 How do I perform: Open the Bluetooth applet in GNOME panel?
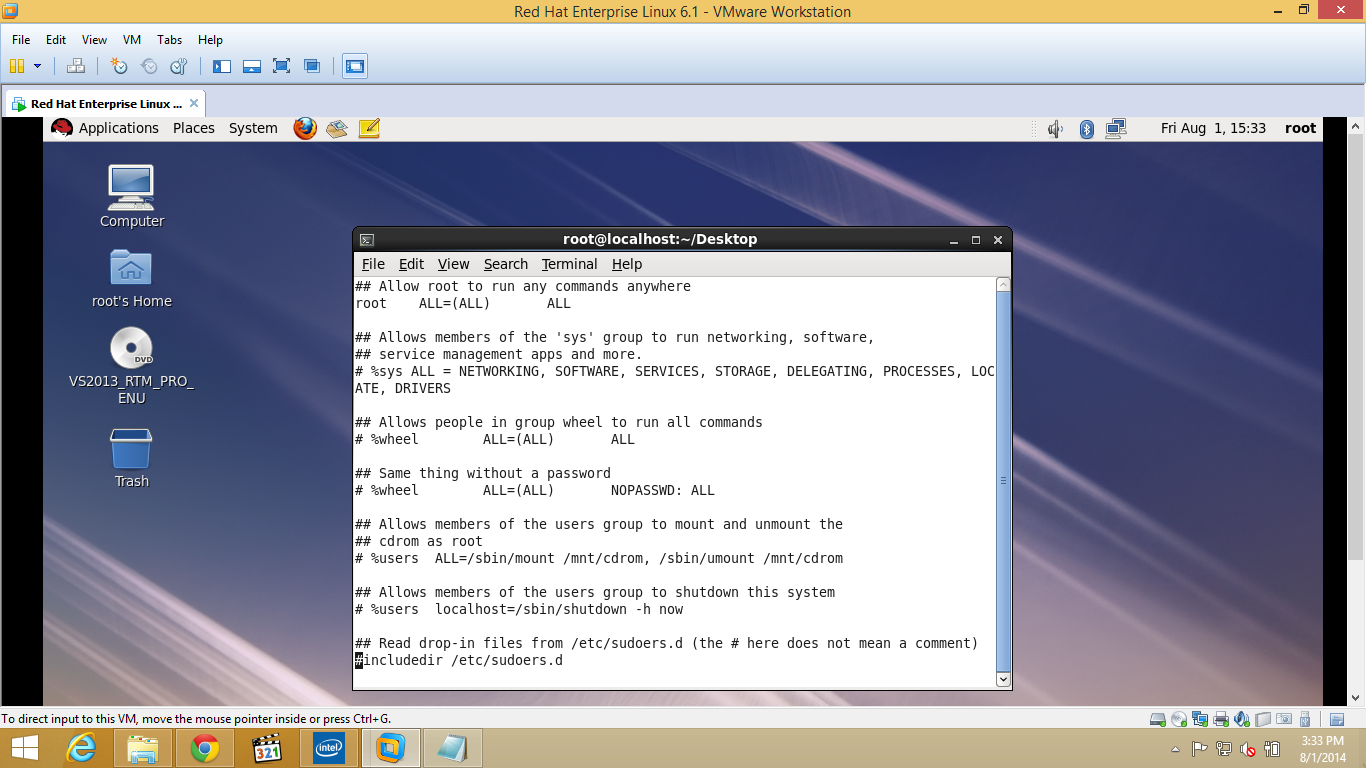click(x=1086, y=128)
